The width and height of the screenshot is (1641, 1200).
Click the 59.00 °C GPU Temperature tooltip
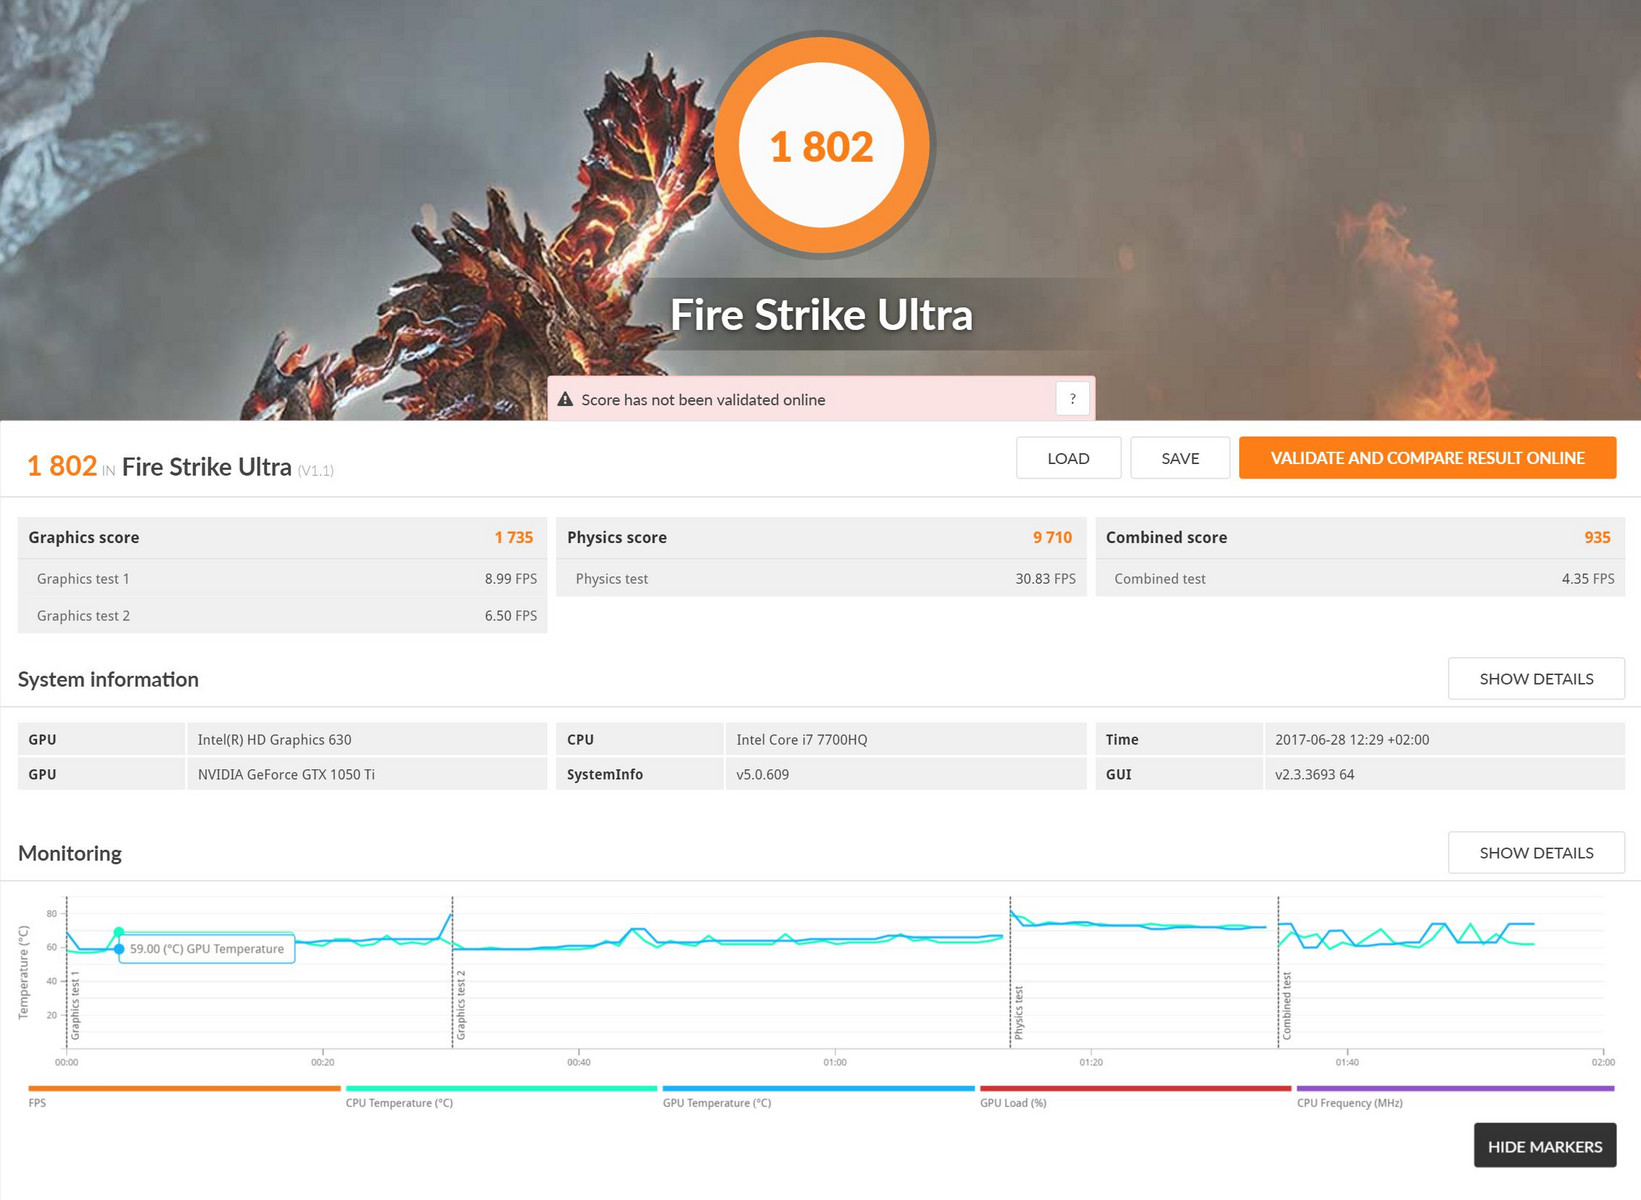(207, 949)
